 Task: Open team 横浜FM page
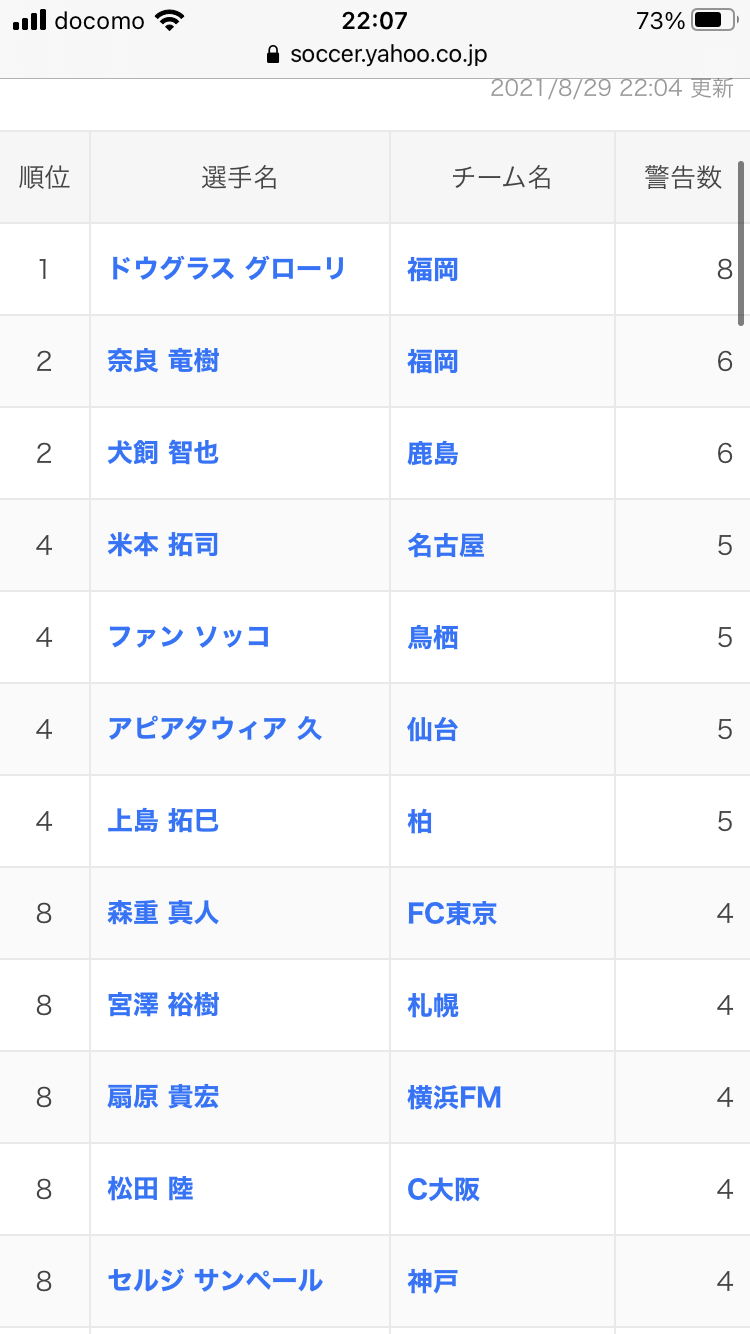point(455,1097)
